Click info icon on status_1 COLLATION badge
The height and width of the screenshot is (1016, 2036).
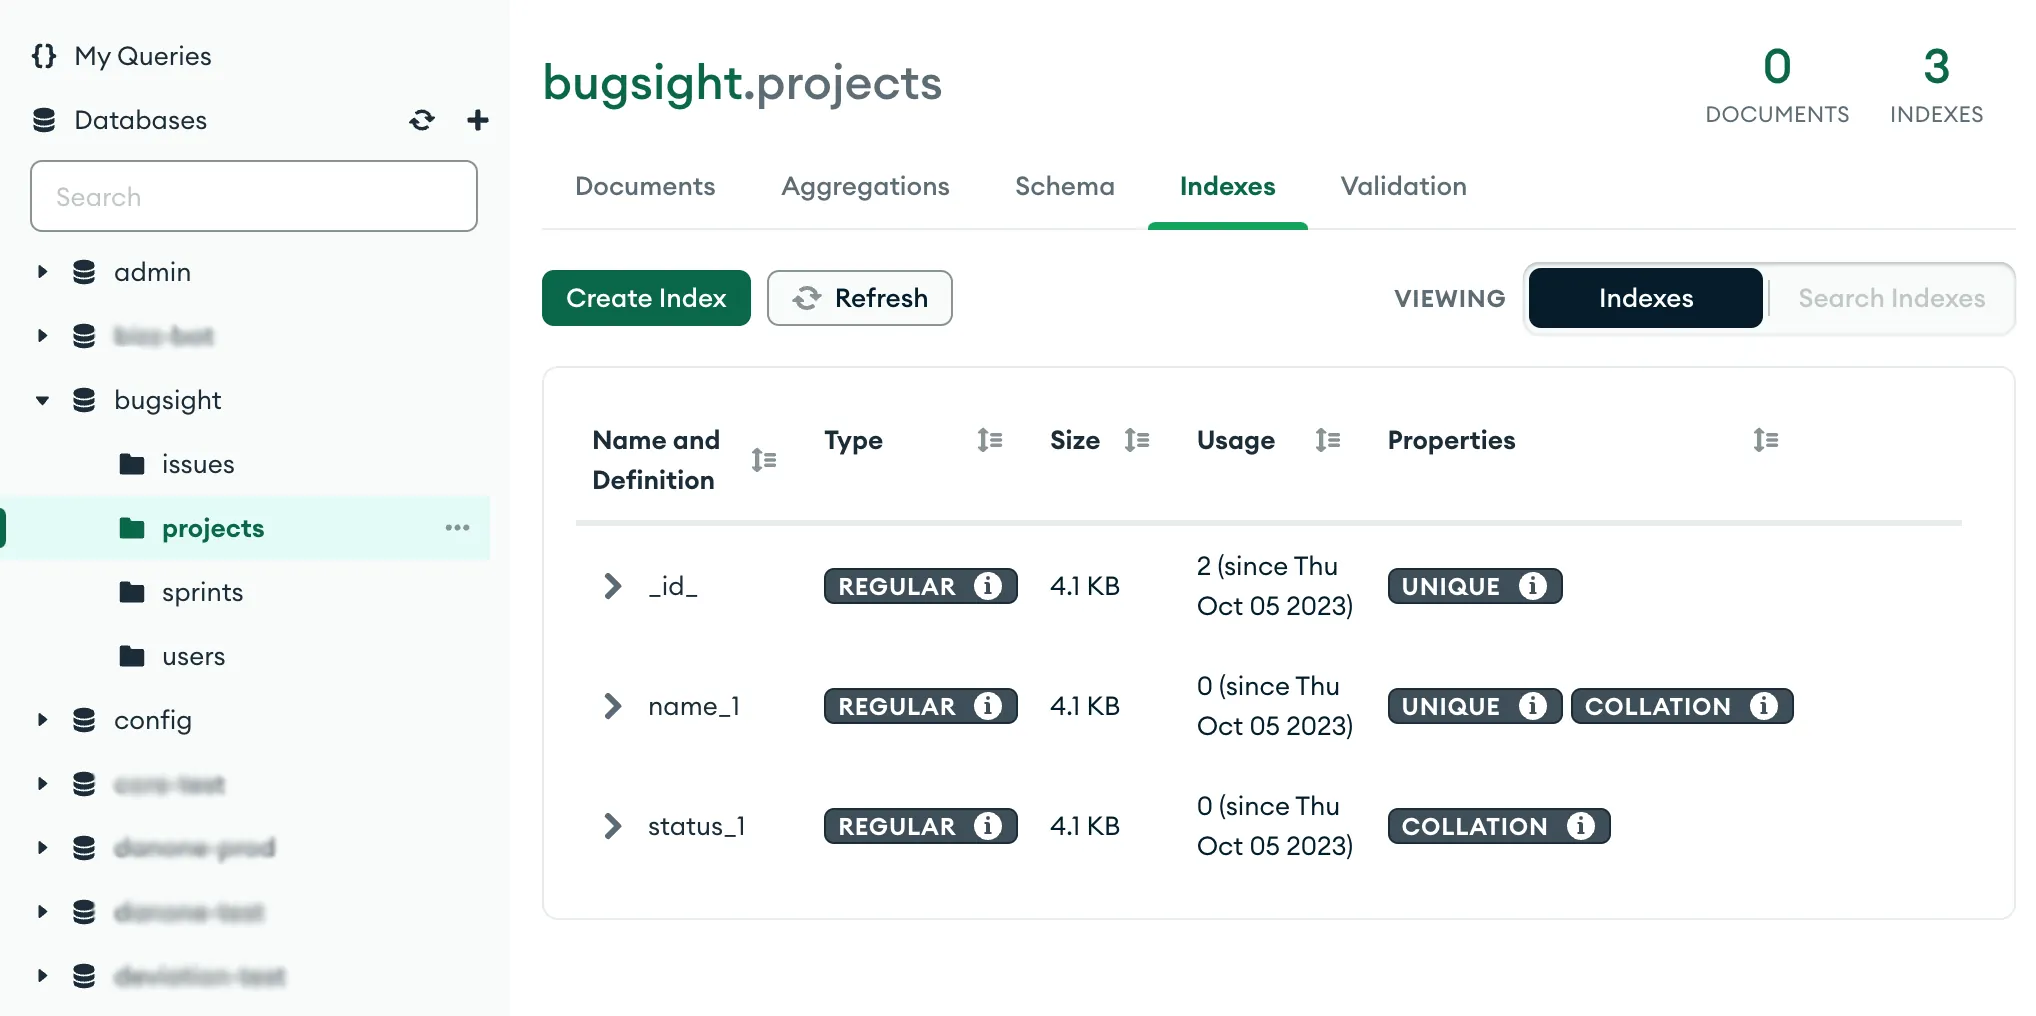pos(1581,826)
